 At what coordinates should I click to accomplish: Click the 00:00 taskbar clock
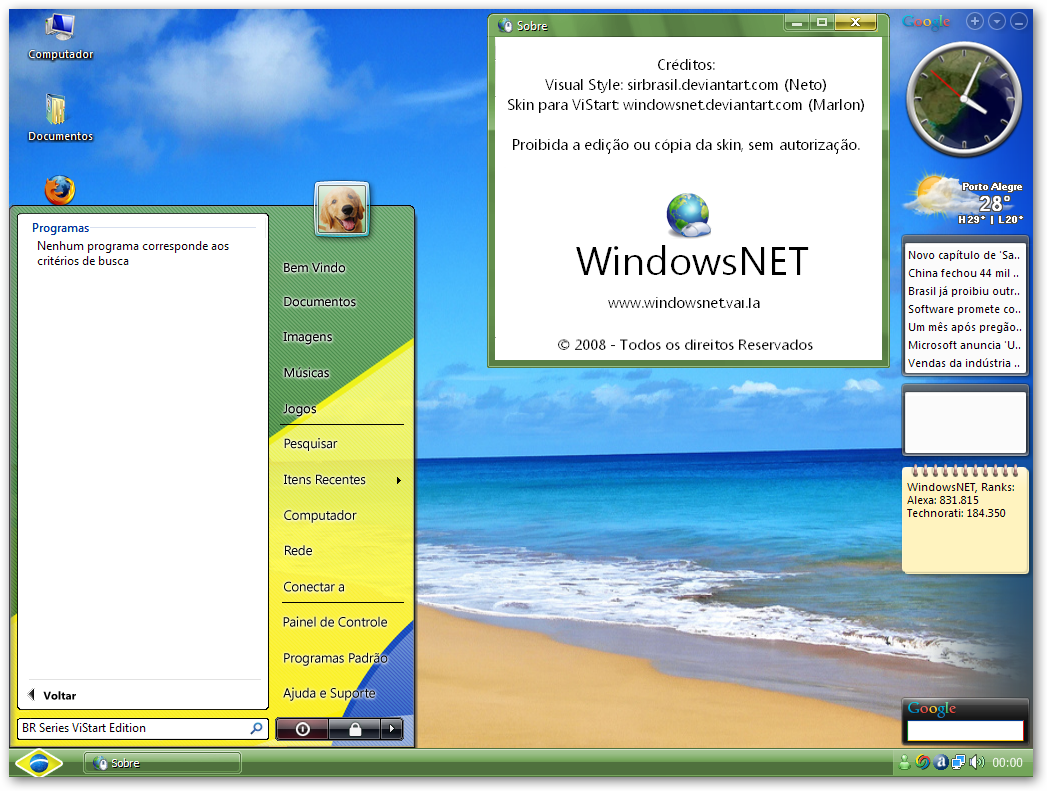(1007, 763)
